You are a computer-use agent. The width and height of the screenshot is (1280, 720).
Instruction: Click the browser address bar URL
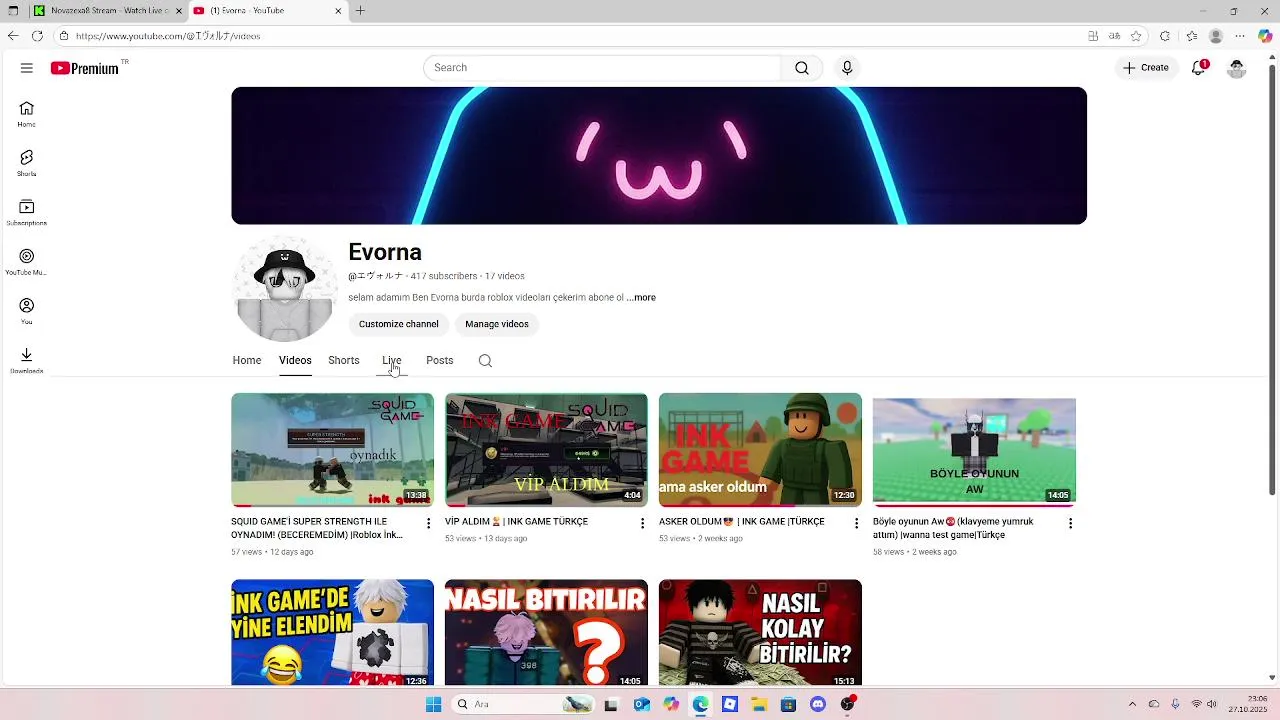coord(168,36)
